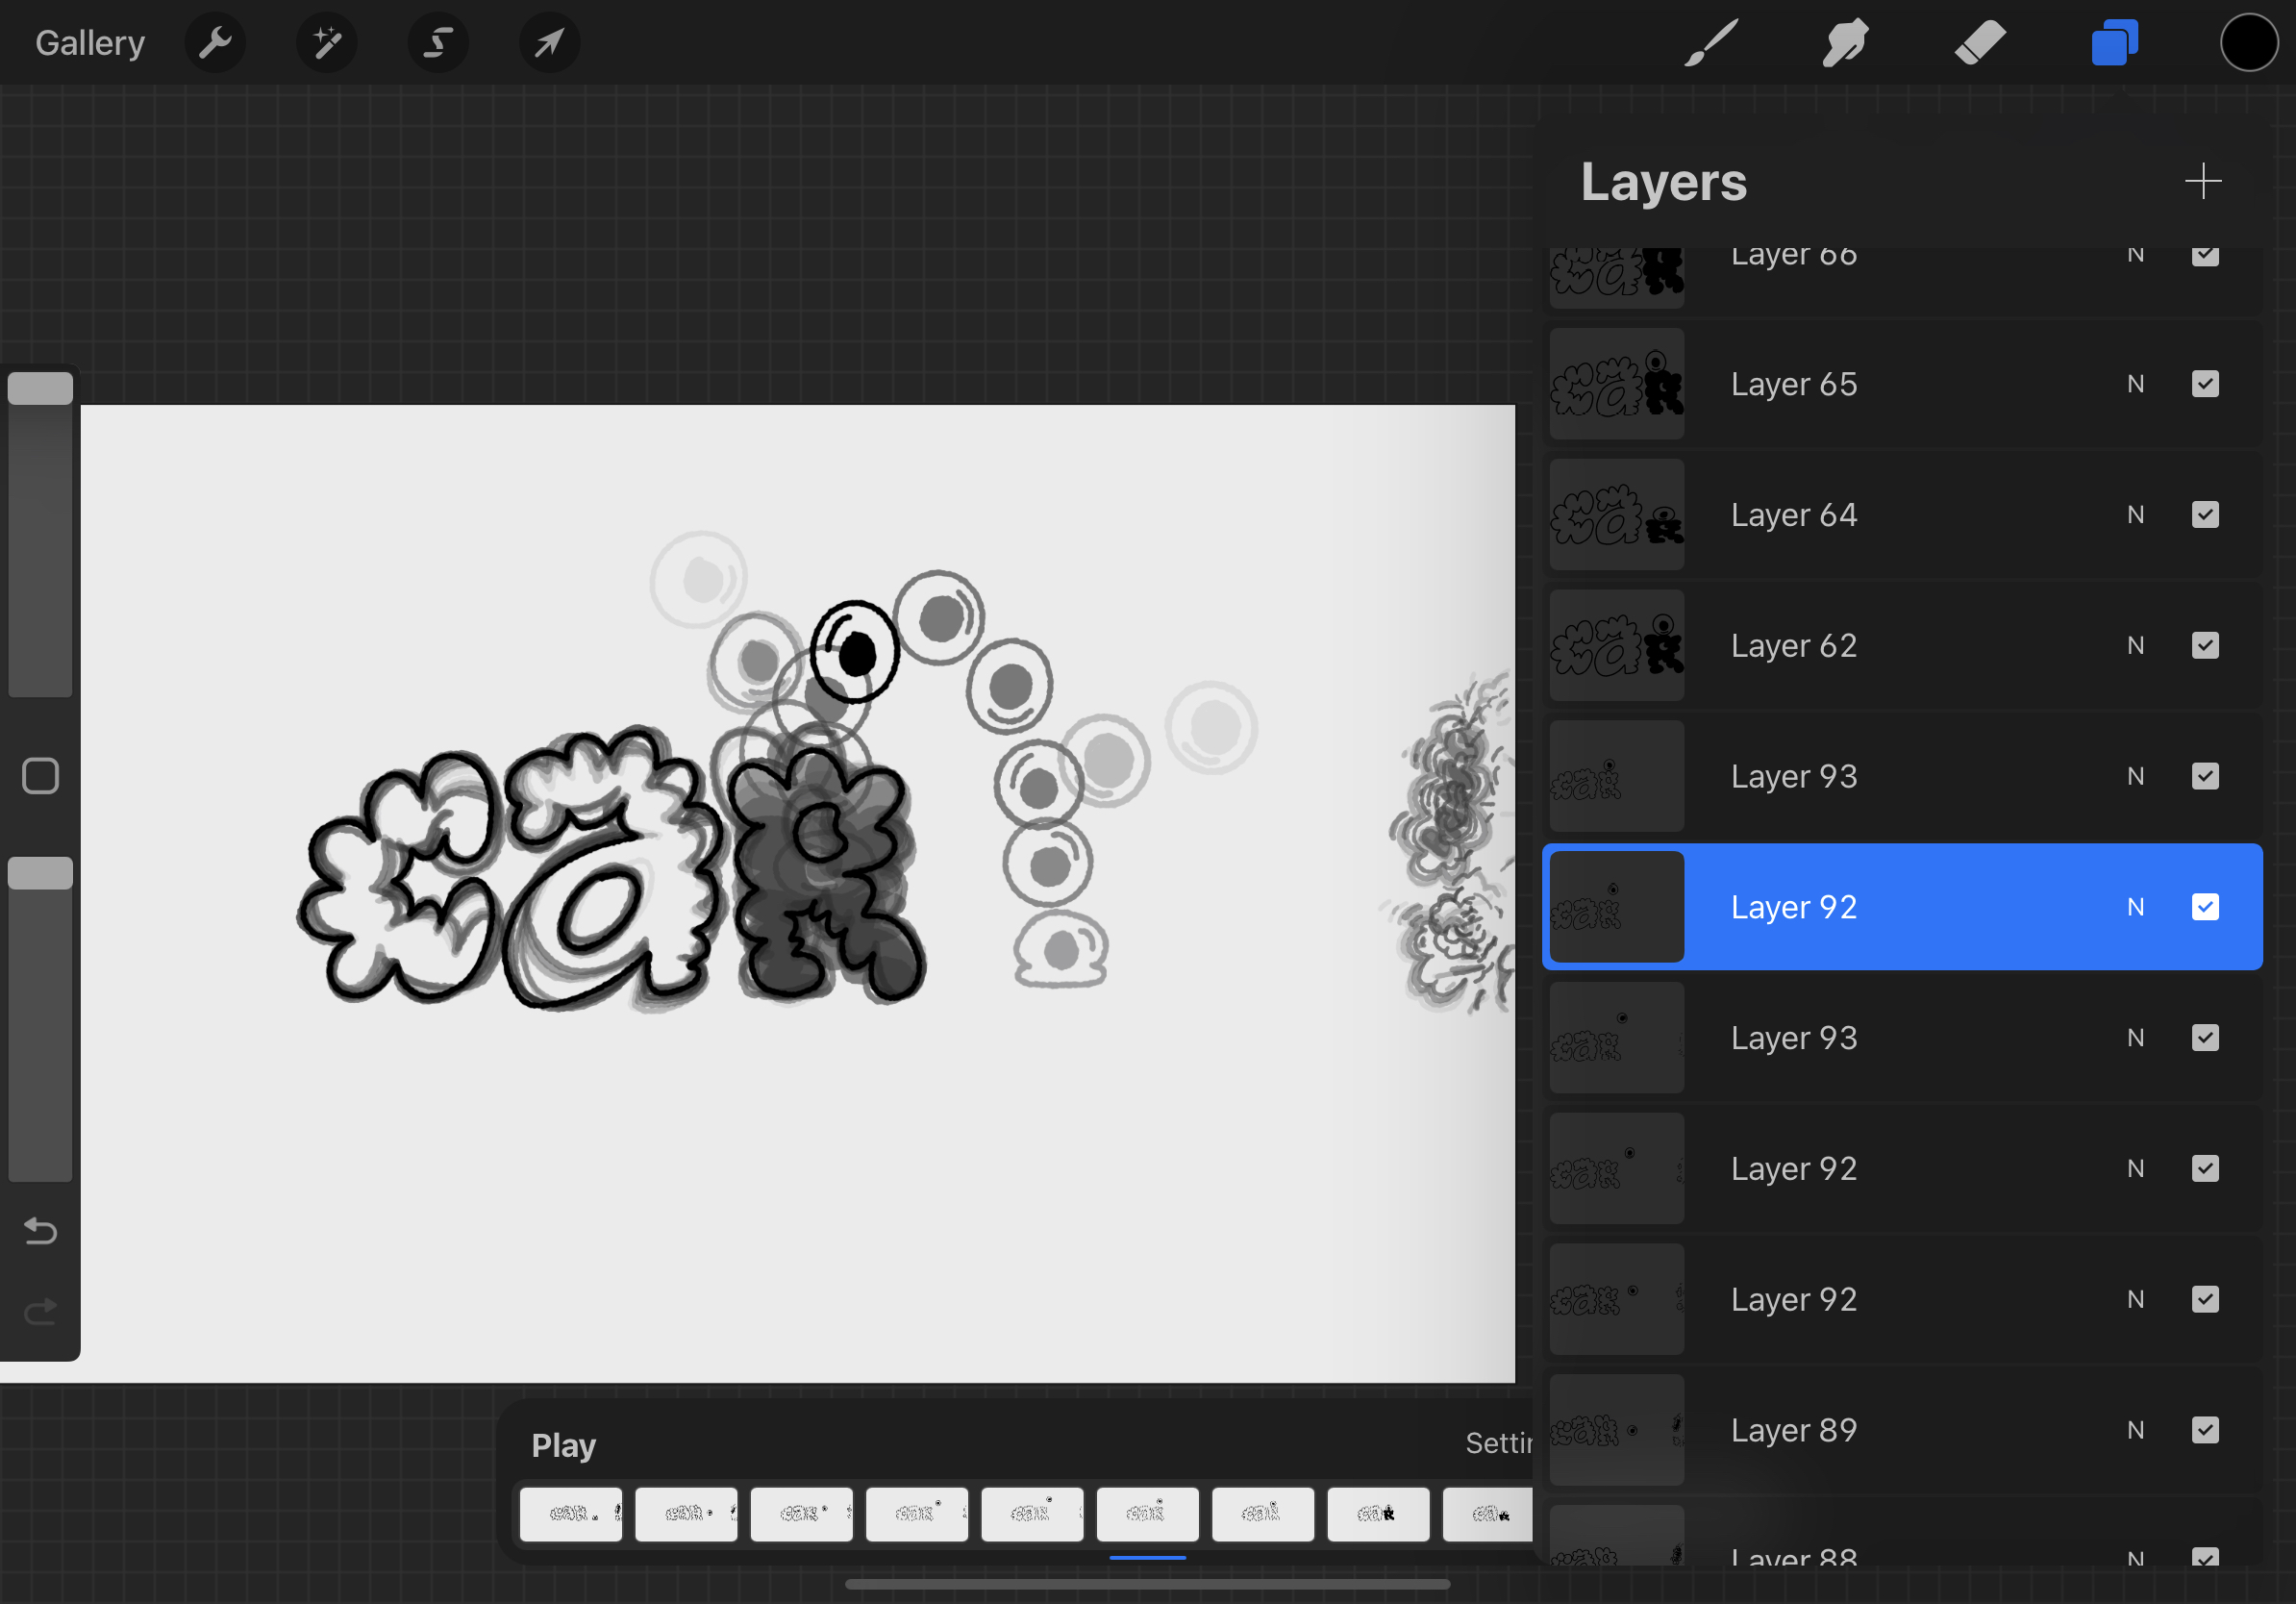Expand blend mode N of Layer 65

pyautogui.click(x=2135, y=384)
